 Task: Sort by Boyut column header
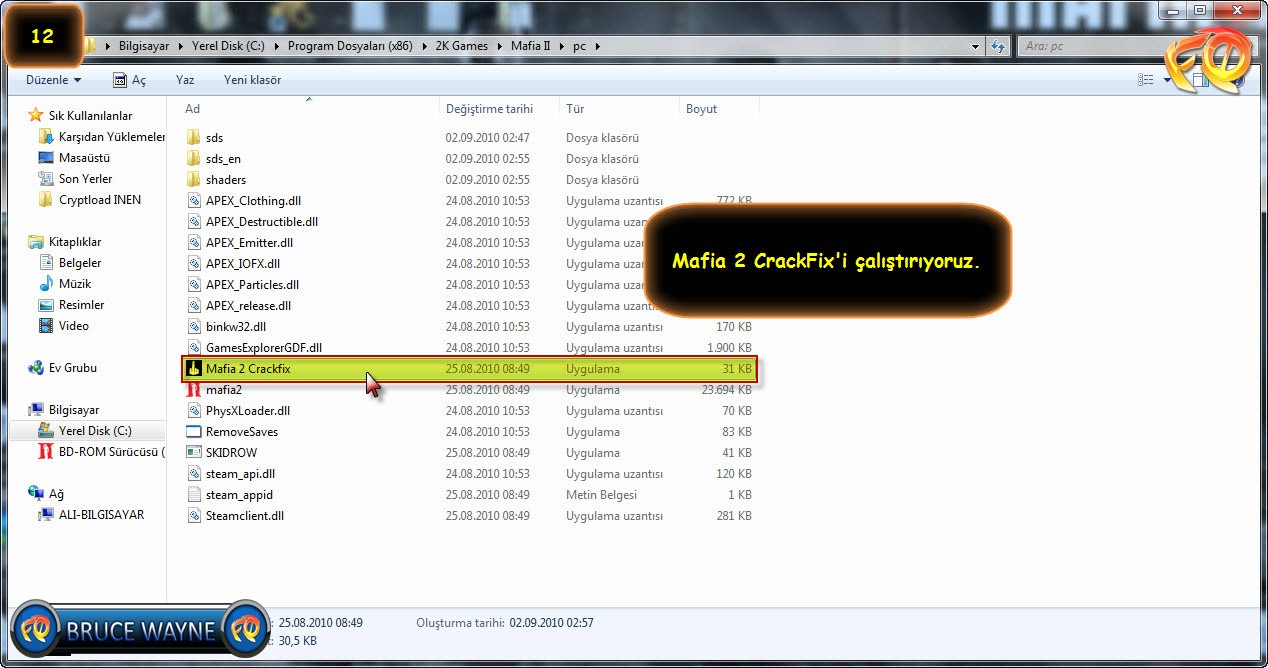tap(720, 109)
